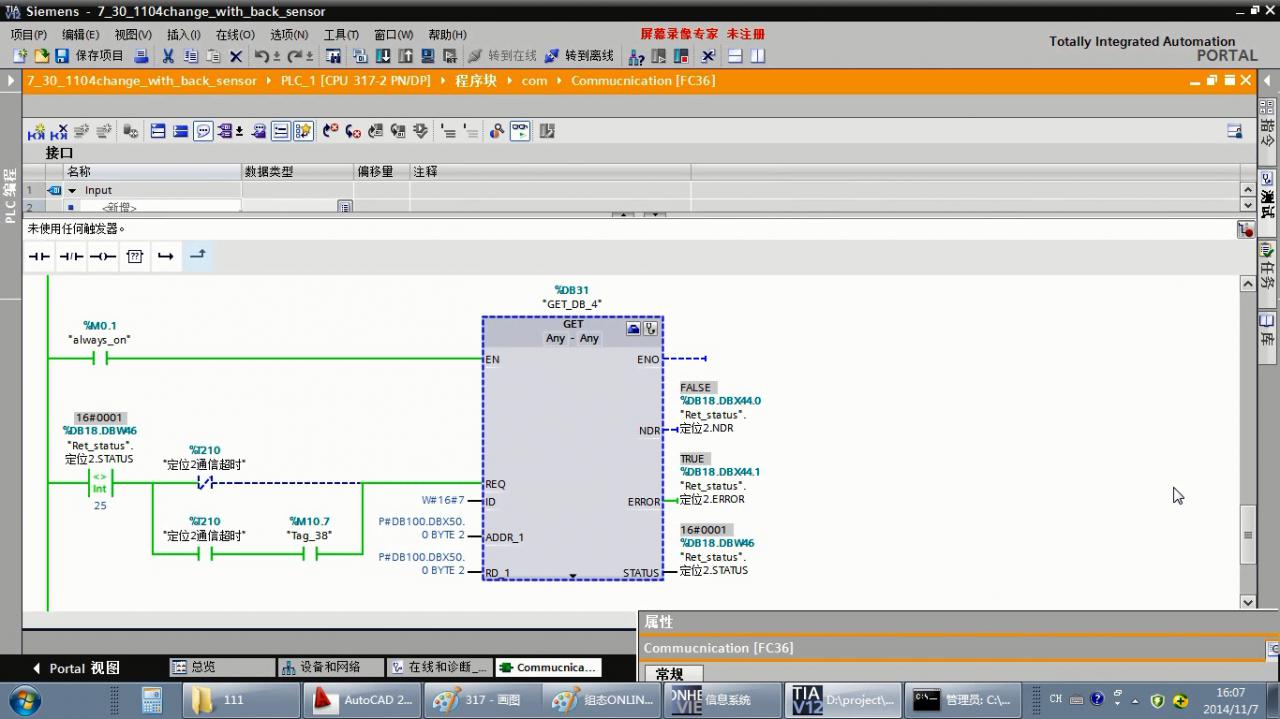Expand the left project tree panel arrow
This screenshot has height=719, width=1280.
(x=11, y=81)
